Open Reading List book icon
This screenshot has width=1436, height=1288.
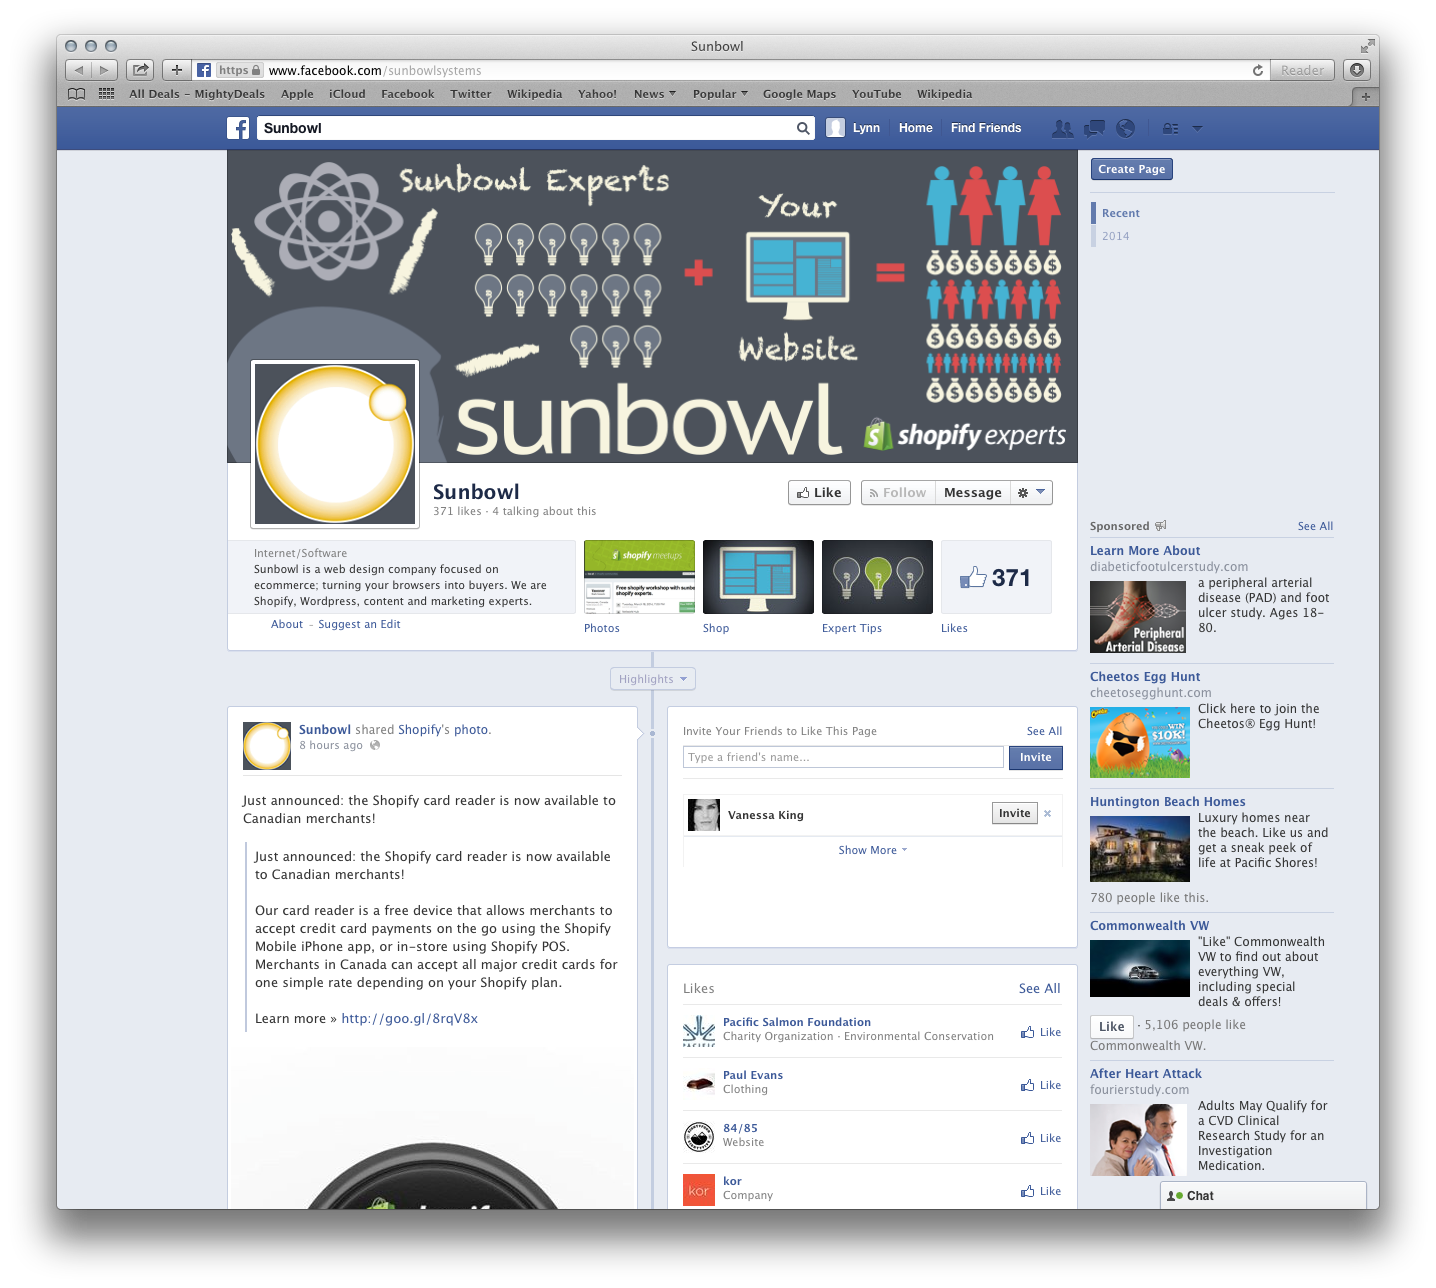tap(76, 94)
